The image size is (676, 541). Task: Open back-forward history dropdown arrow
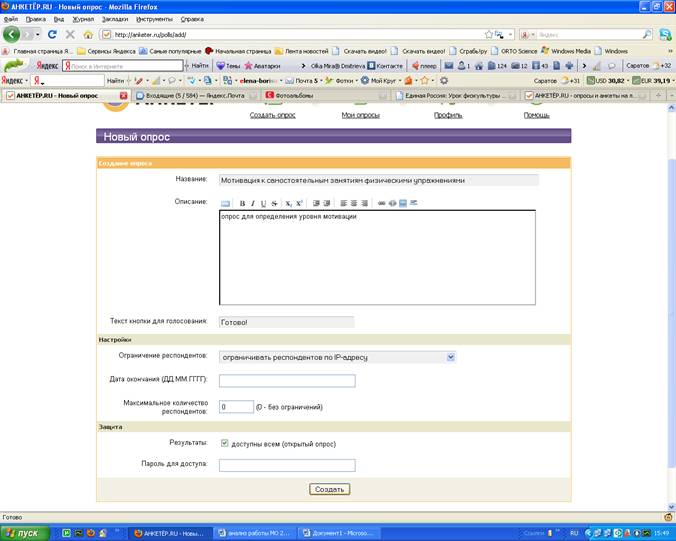(x=38, y=34)
